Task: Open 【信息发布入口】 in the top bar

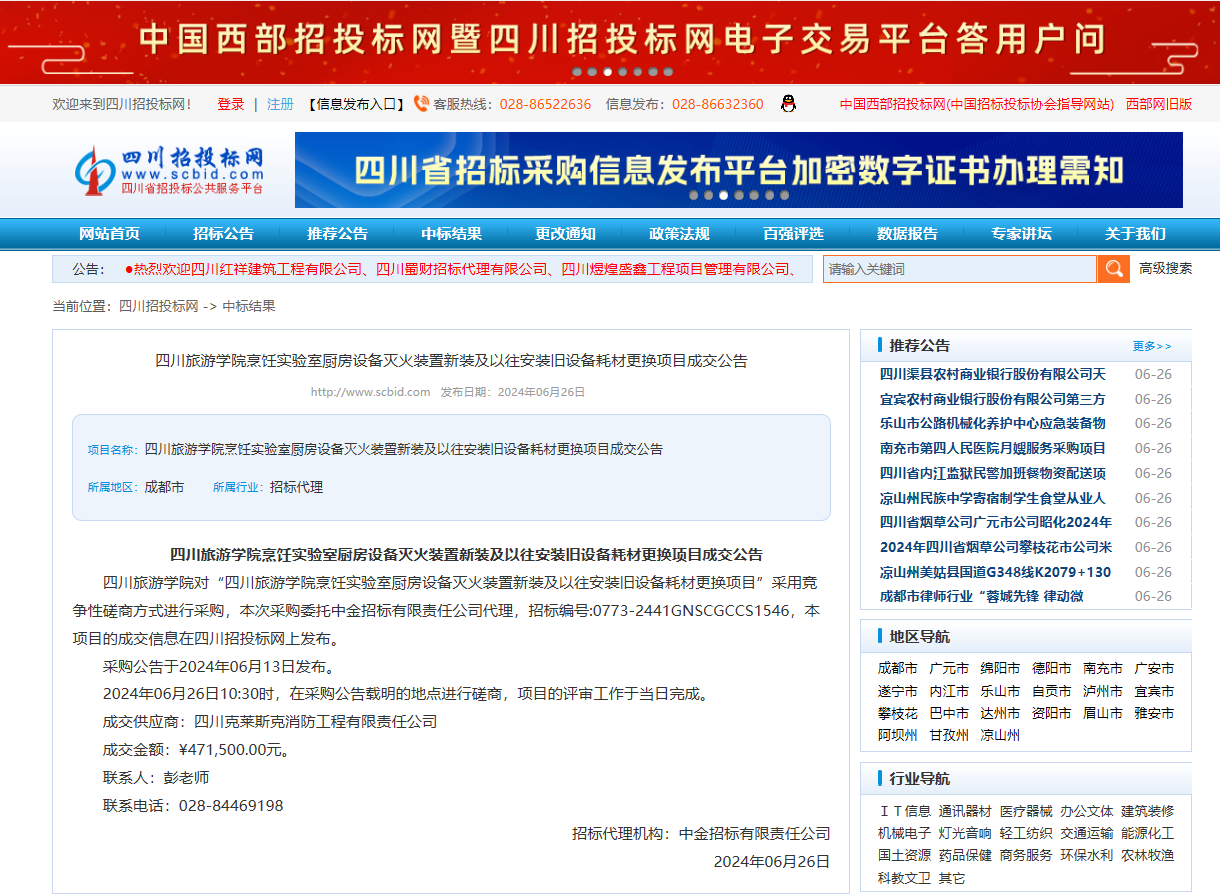Action: (x=356, y=104)
